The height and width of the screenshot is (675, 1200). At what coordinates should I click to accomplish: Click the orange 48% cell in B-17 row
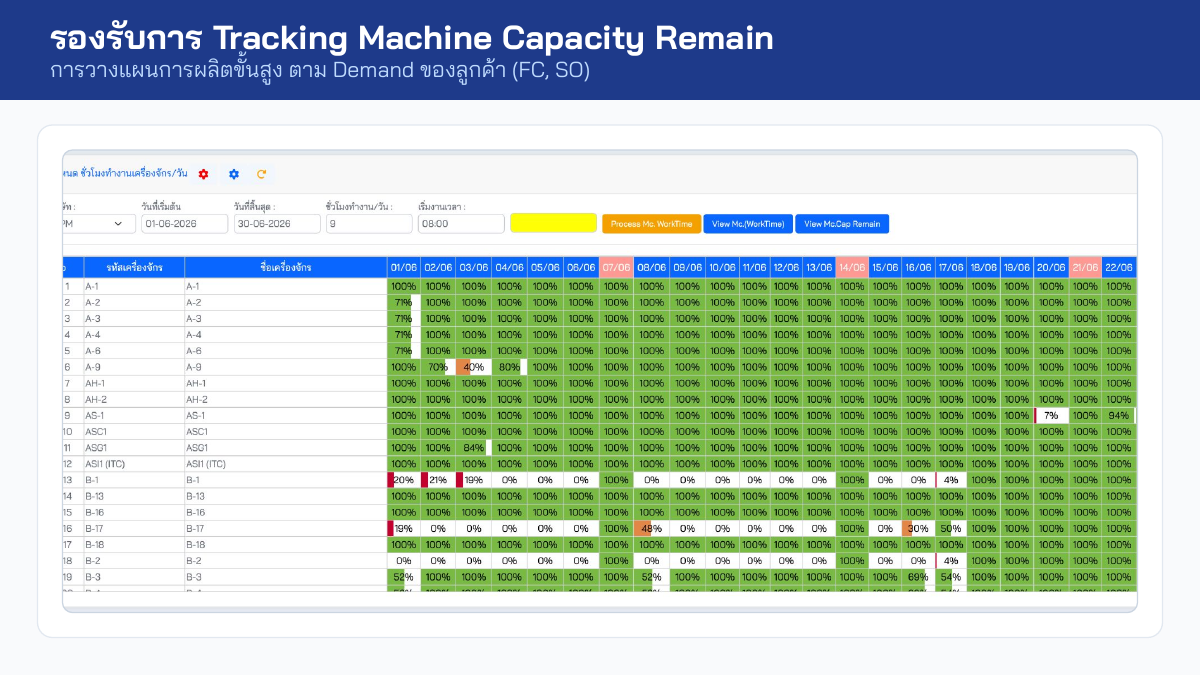point(651,529)
